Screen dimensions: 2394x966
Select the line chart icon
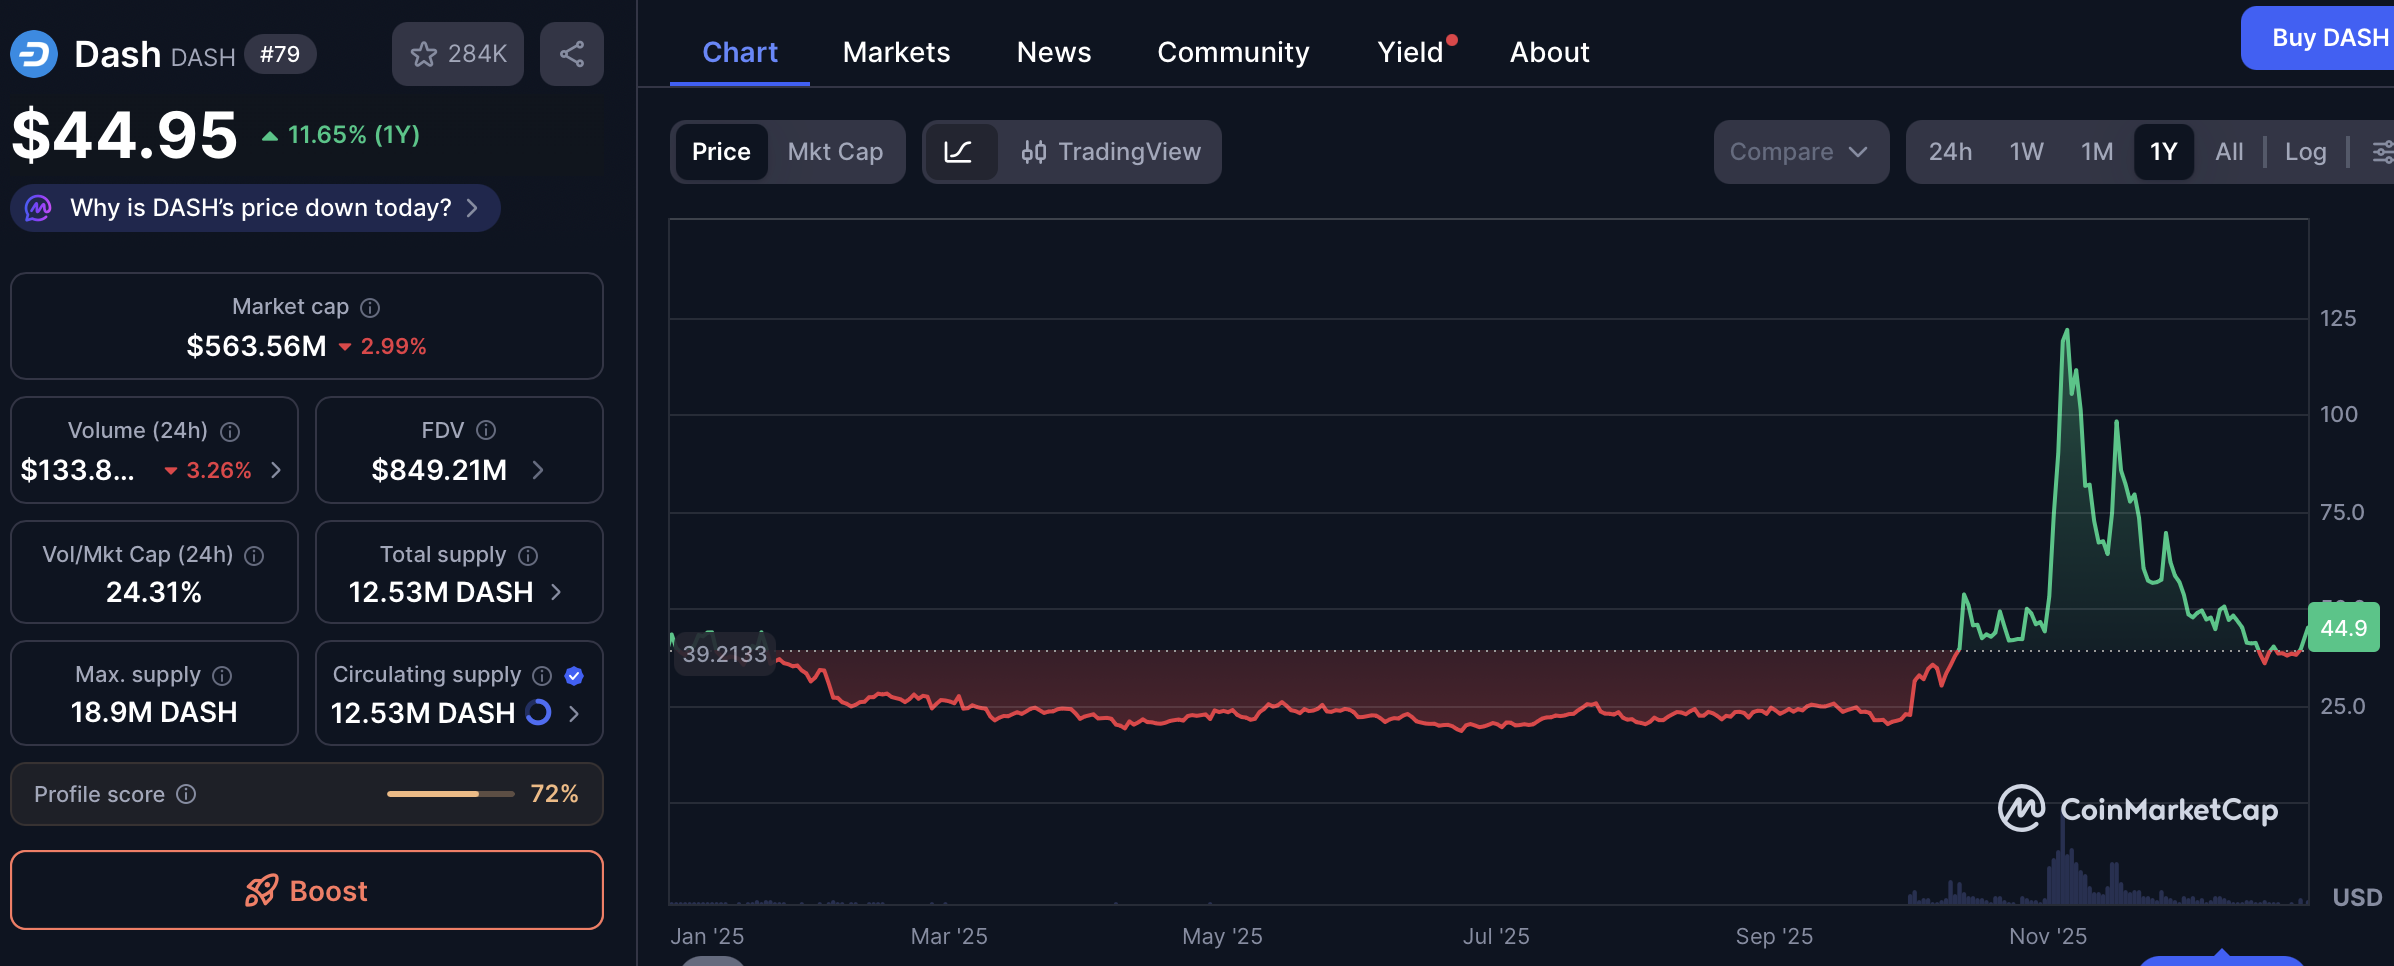click(959, 152)
